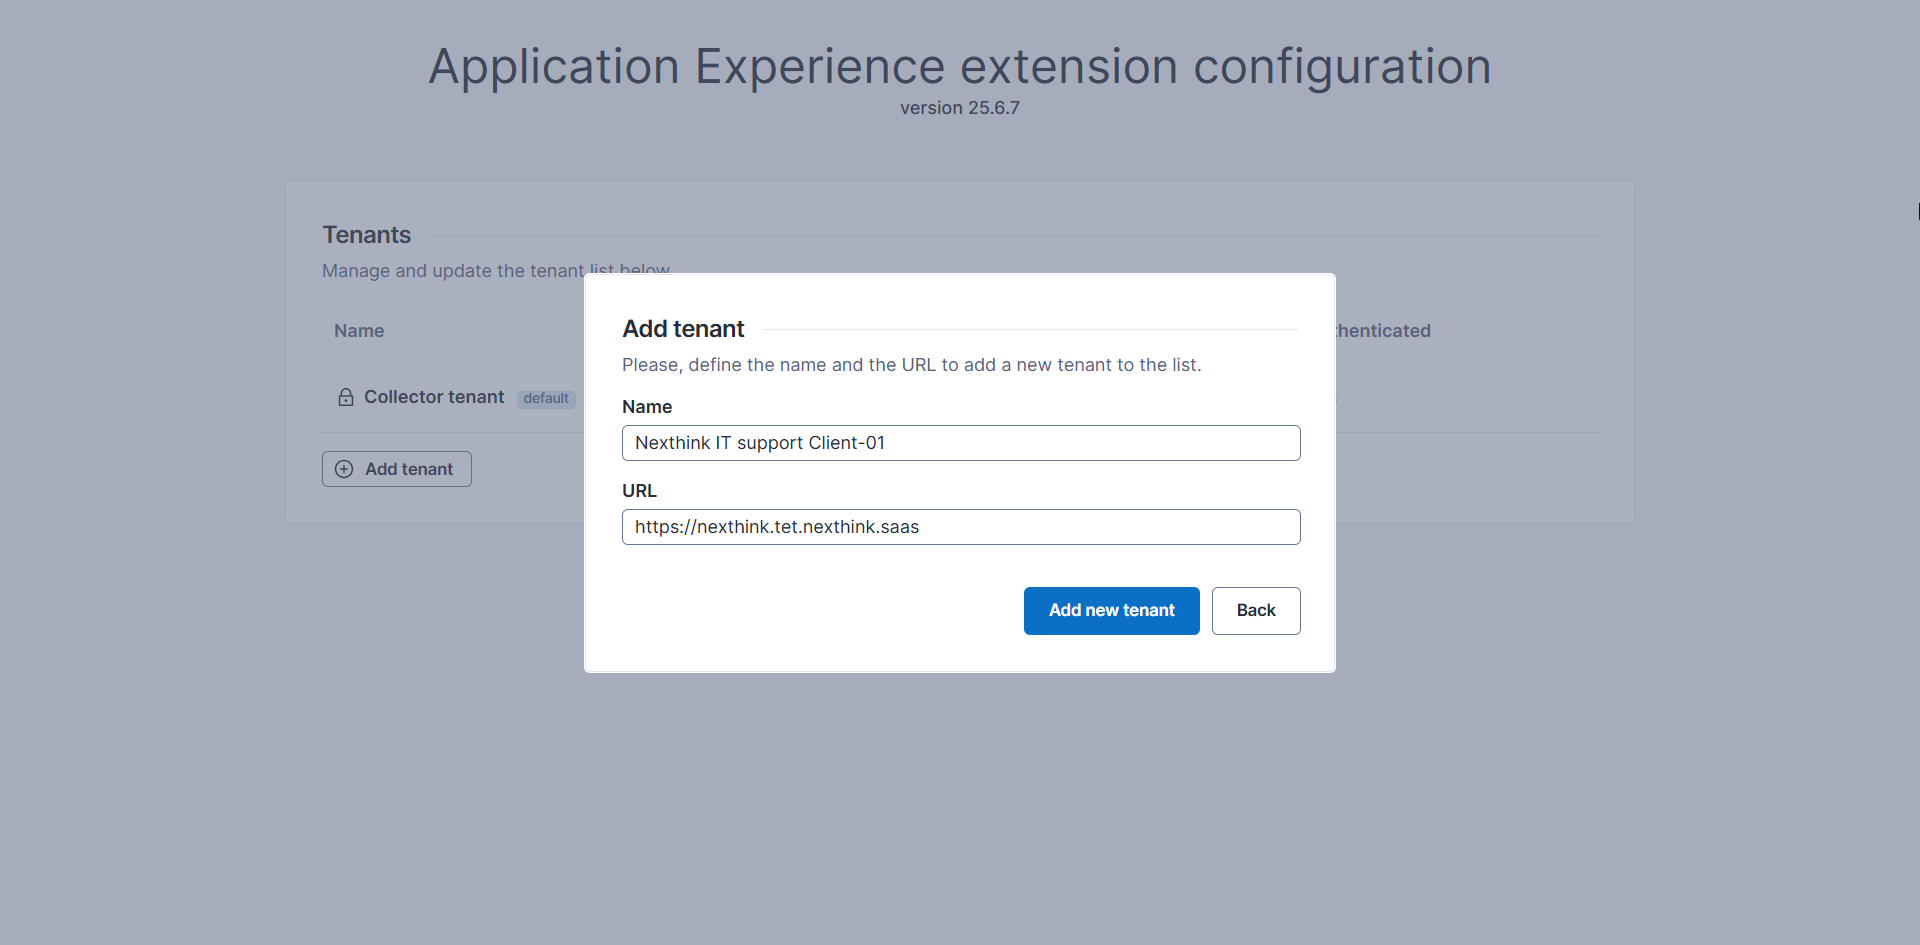Click the Name field containing Nexthink IT support Client-01

960,443
